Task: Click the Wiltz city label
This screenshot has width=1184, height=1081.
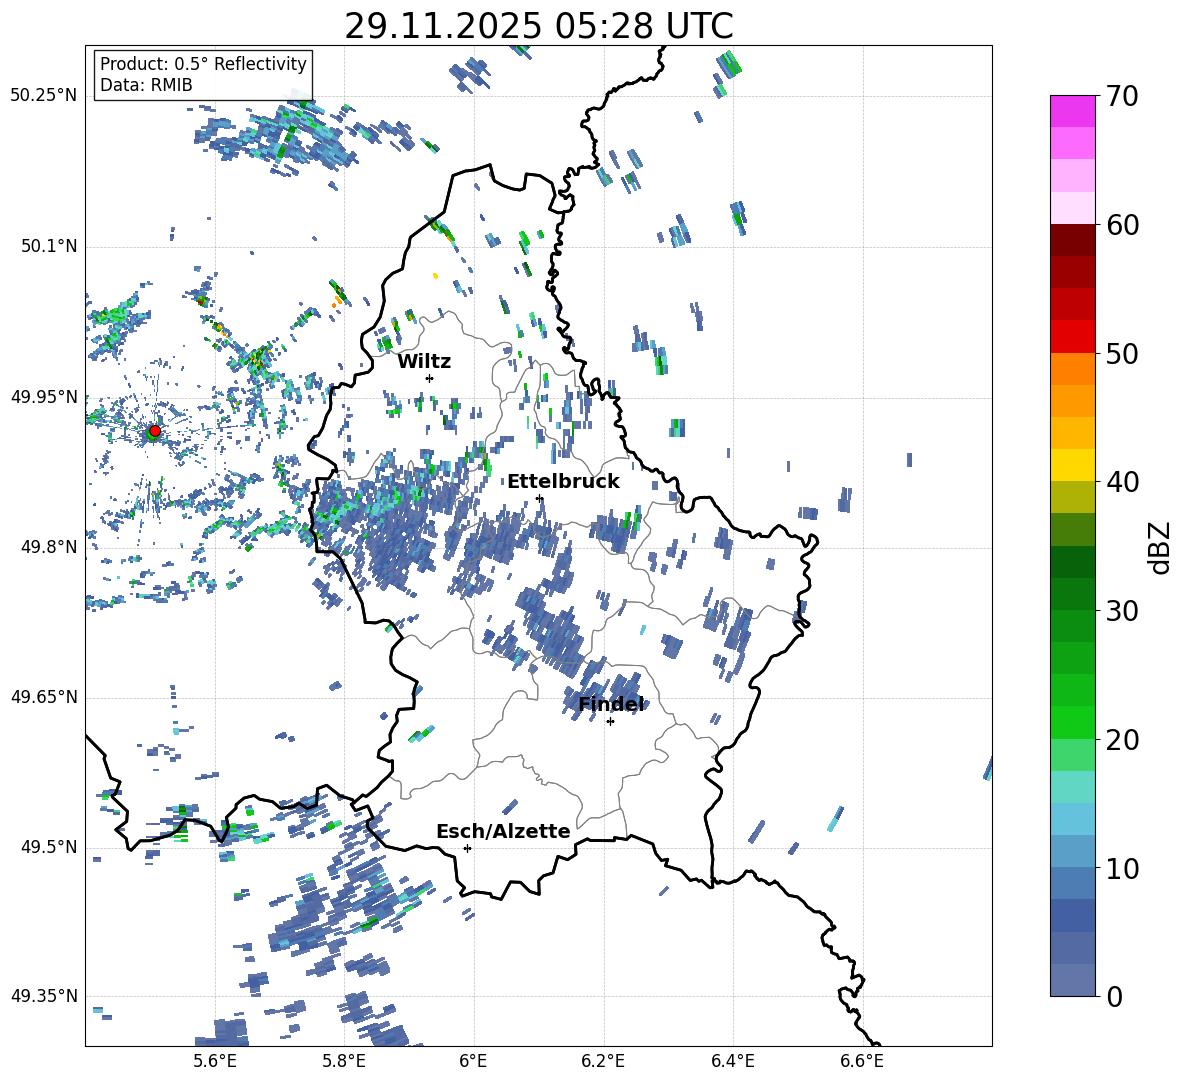Action: [x=424, y=362]
